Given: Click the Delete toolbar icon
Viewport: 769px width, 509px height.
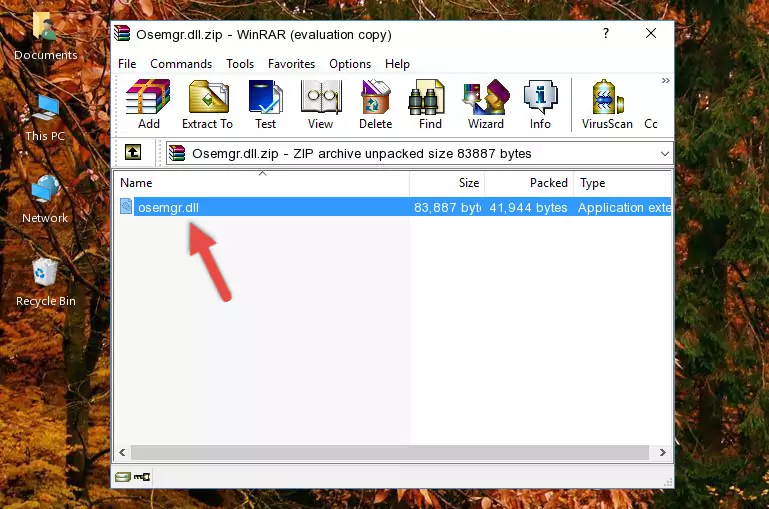Looking at the screenshot, I should pos(375,104).
